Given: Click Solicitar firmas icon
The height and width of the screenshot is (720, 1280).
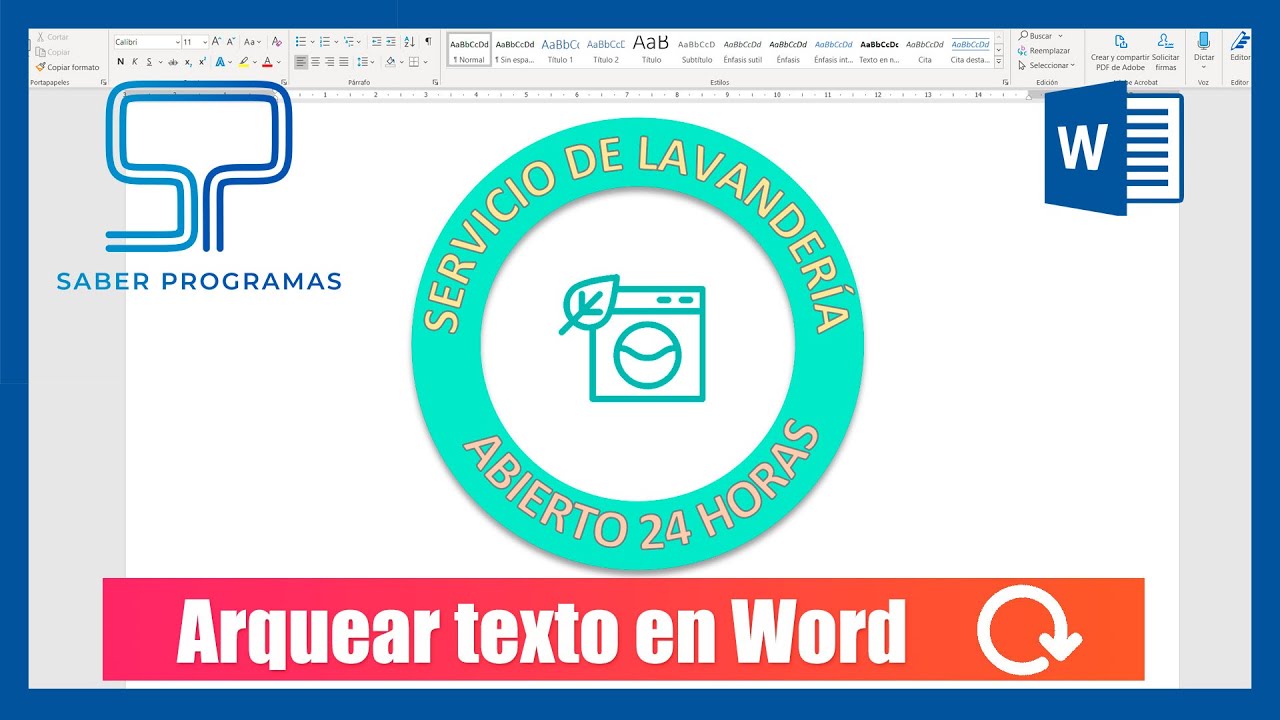Looking at the screenshot, I should click(x=1166, y=52).
